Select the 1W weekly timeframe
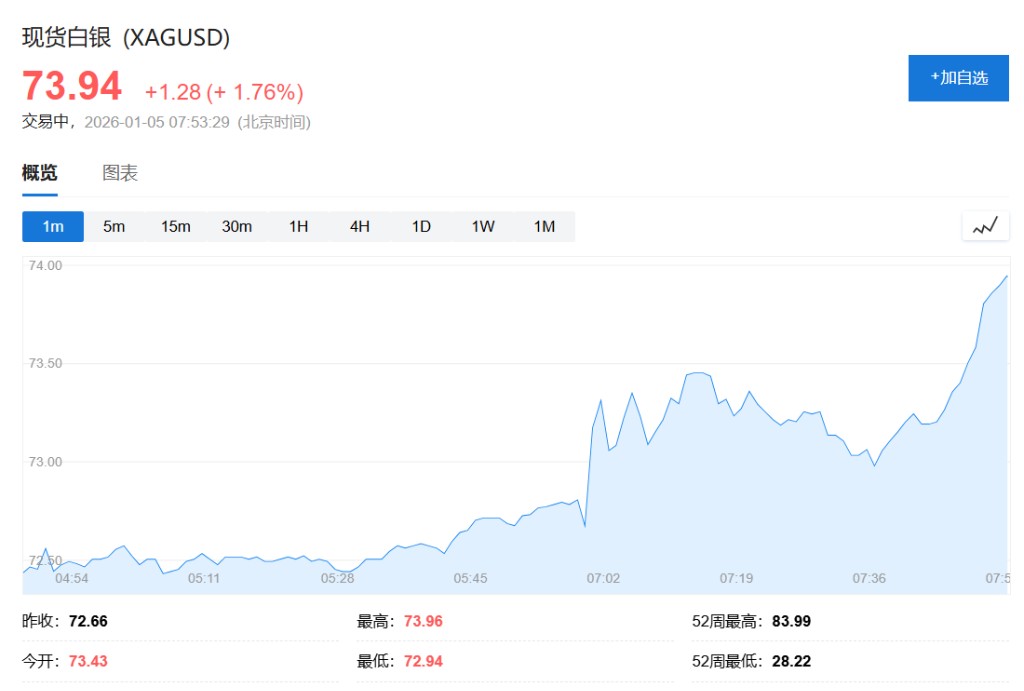The width and height of the screenshot is (1024, 691). 483,226
